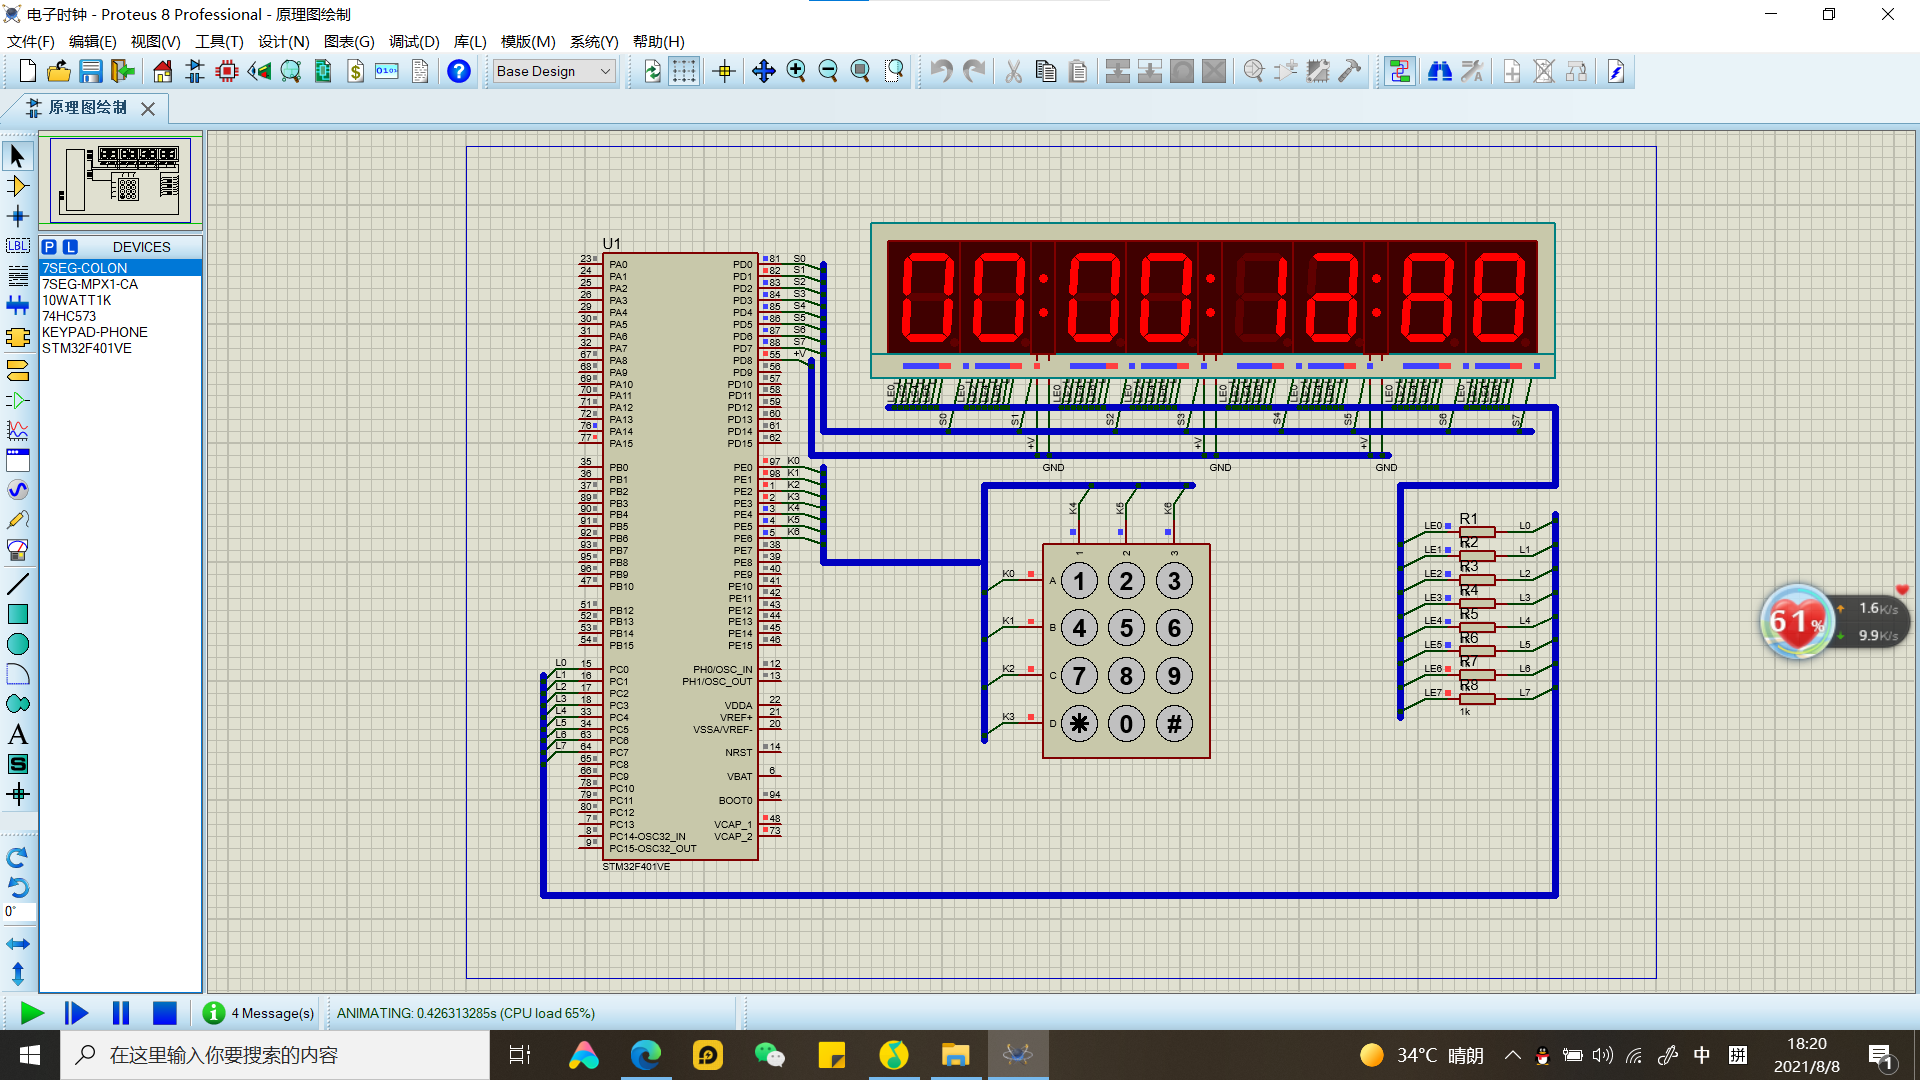Open Microsoft Edge from the taskbar
1920x1080 pixels.
(646, 1055)
